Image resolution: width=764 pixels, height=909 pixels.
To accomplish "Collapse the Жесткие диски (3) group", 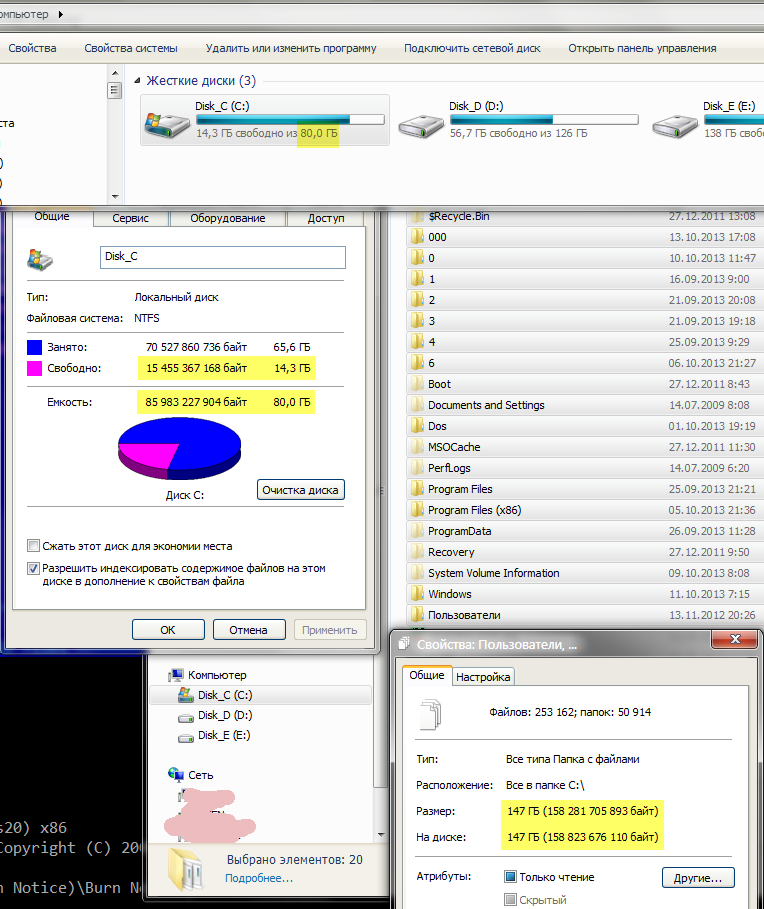I will 137,81.
